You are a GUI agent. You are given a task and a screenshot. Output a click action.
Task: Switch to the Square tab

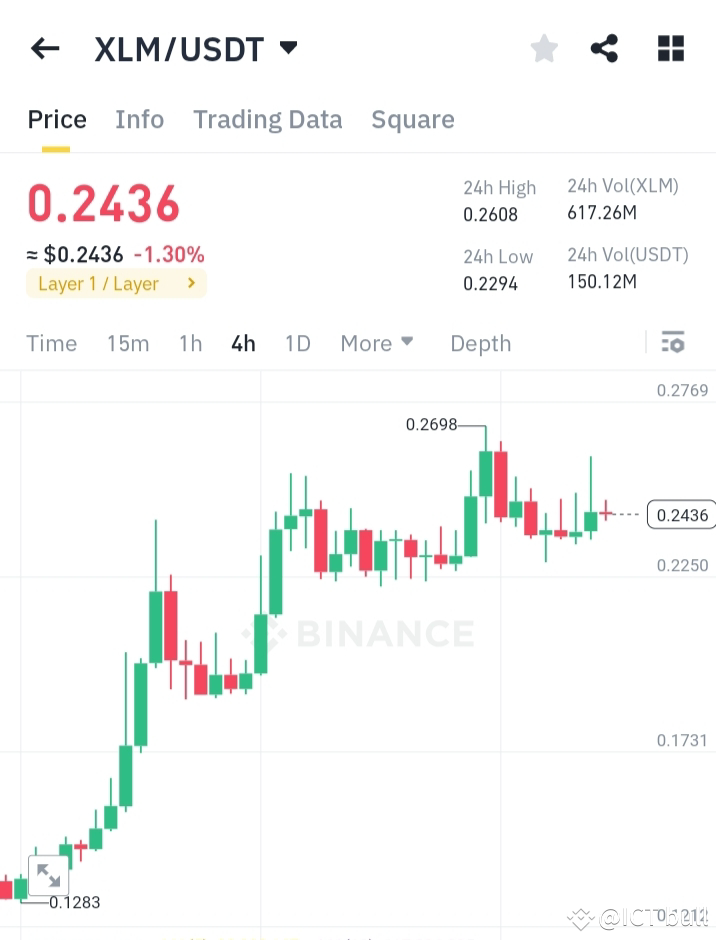(x=412, y=119)
